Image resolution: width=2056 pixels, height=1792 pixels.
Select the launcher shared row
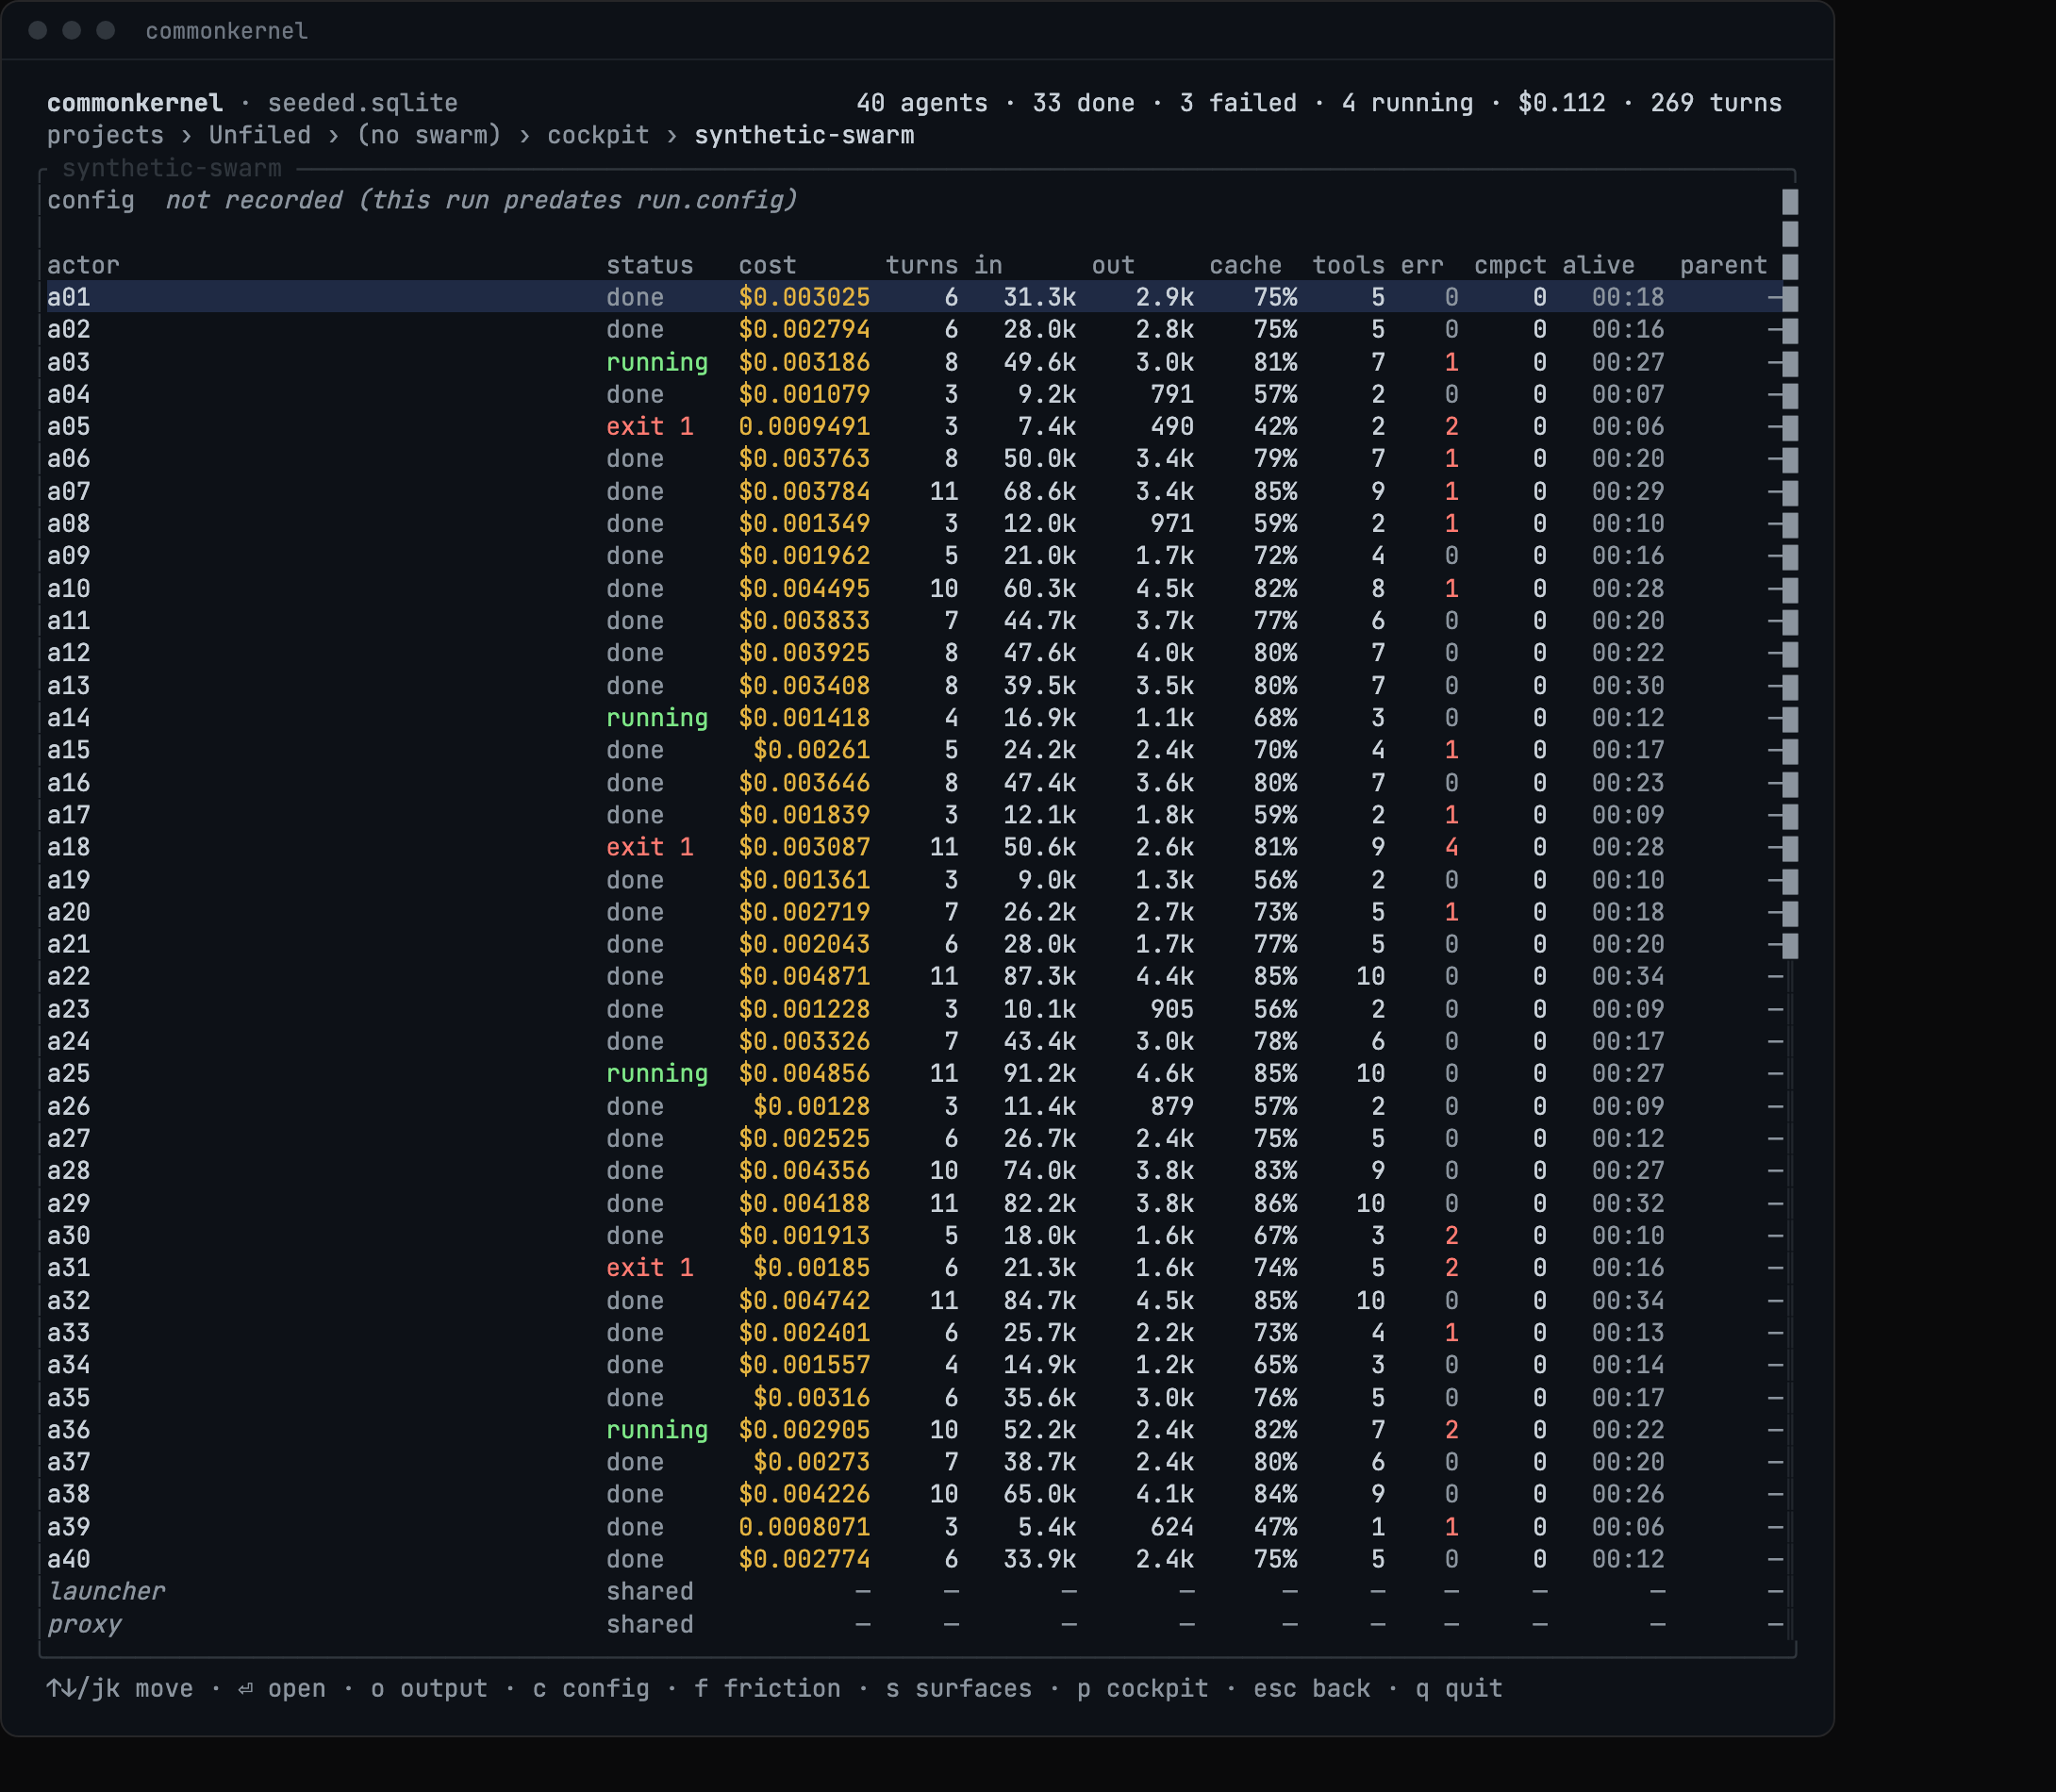pyautogui.click(x=915, y=1591)
